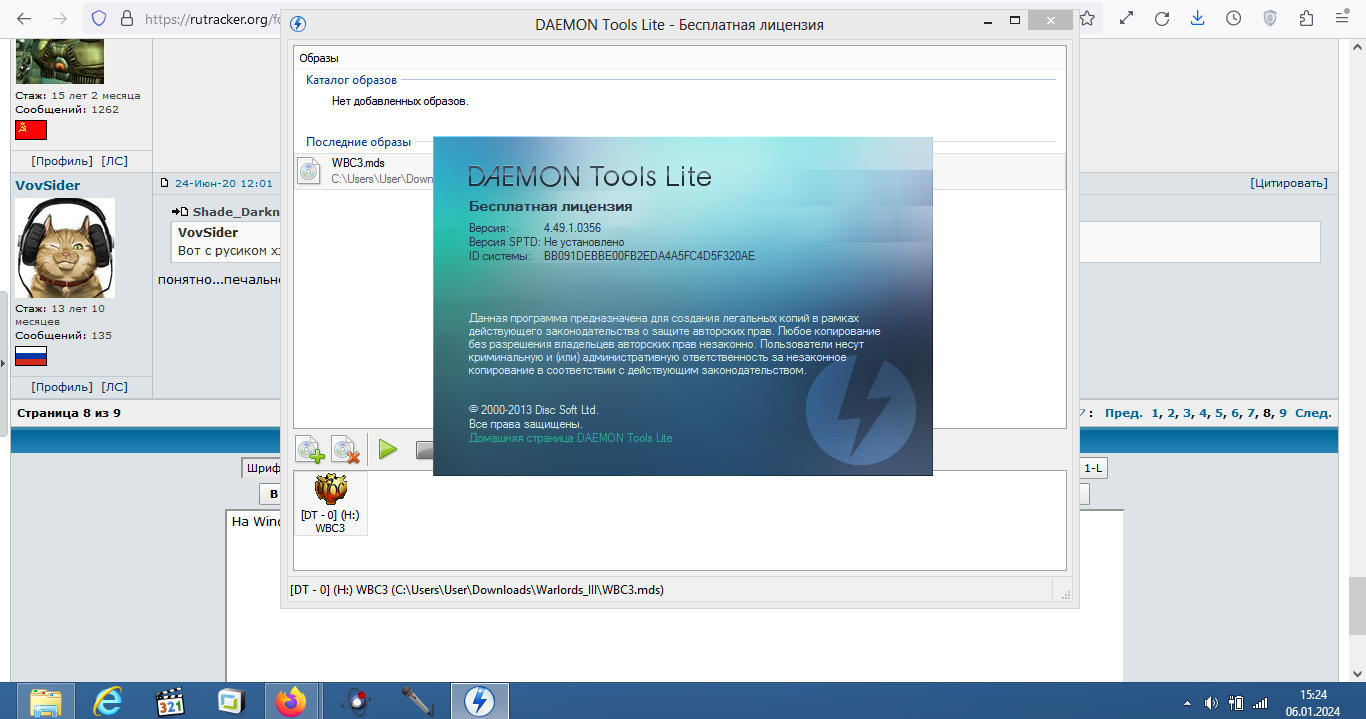
Task: Select the [DT - 0] (H:) WBC3 virtual drive
Action: pyautogui.click(x=330, y=503)
